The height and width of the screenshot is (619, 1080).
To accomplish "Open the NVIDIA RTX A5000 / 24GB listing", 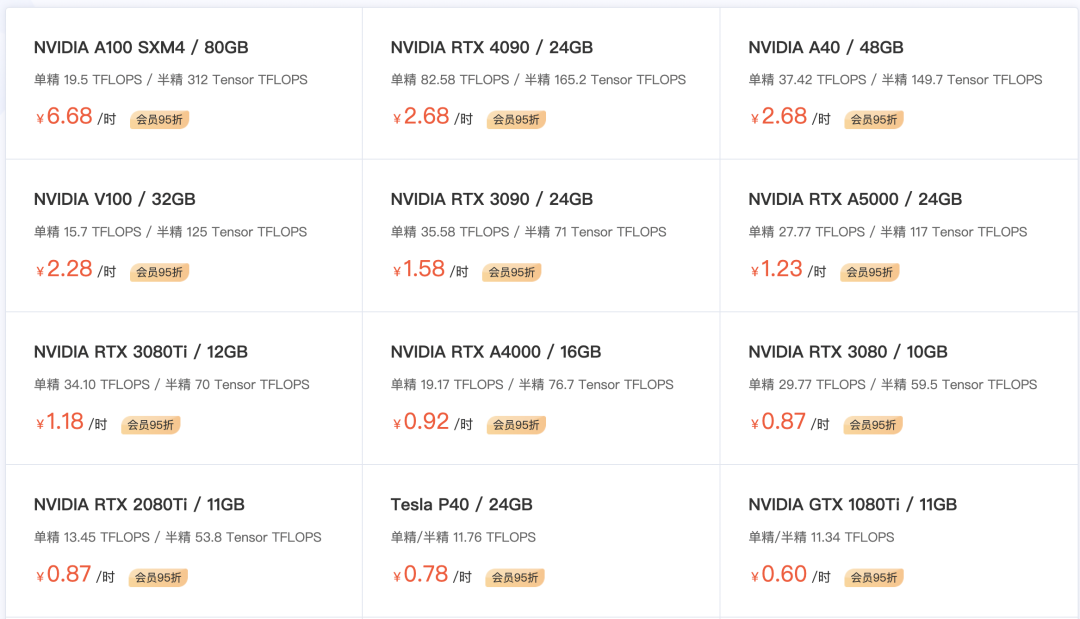I will coord(855,199).
